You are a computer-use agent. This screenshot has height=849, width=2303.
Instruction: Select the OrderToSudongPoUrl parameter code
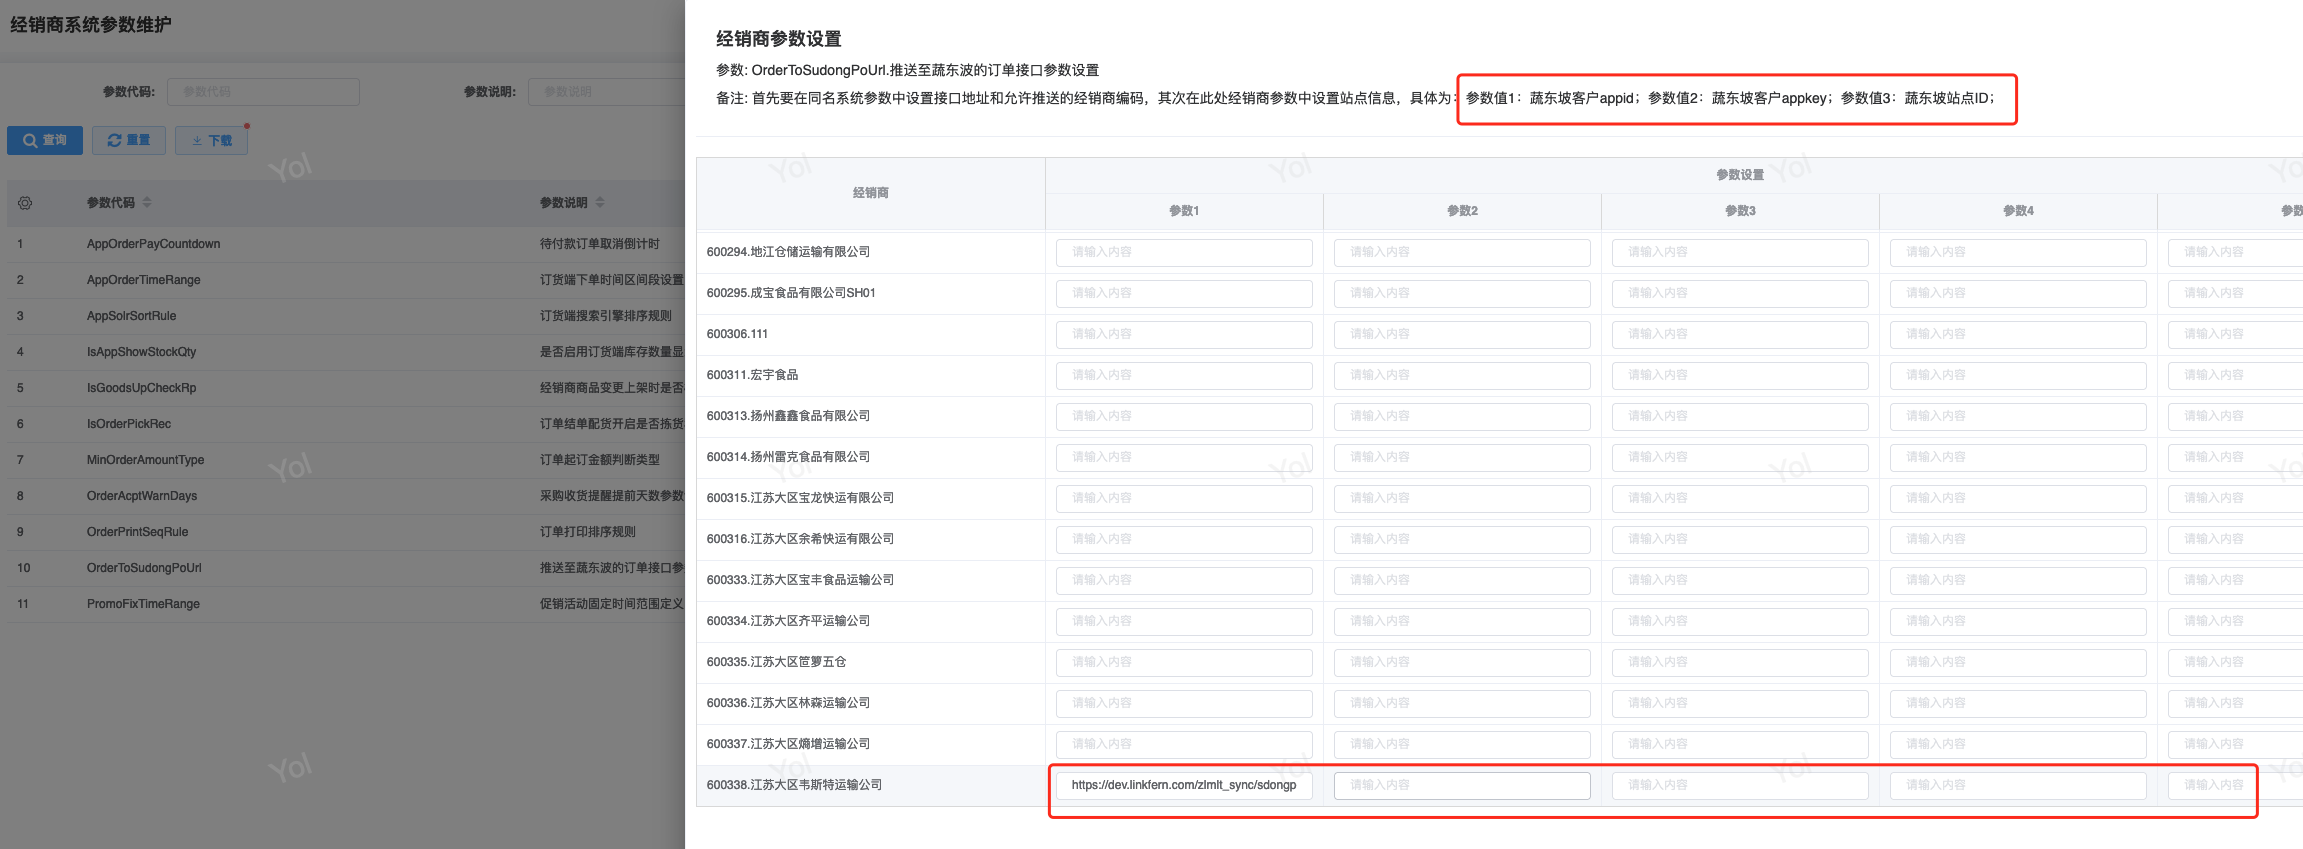tap(144, 568)
